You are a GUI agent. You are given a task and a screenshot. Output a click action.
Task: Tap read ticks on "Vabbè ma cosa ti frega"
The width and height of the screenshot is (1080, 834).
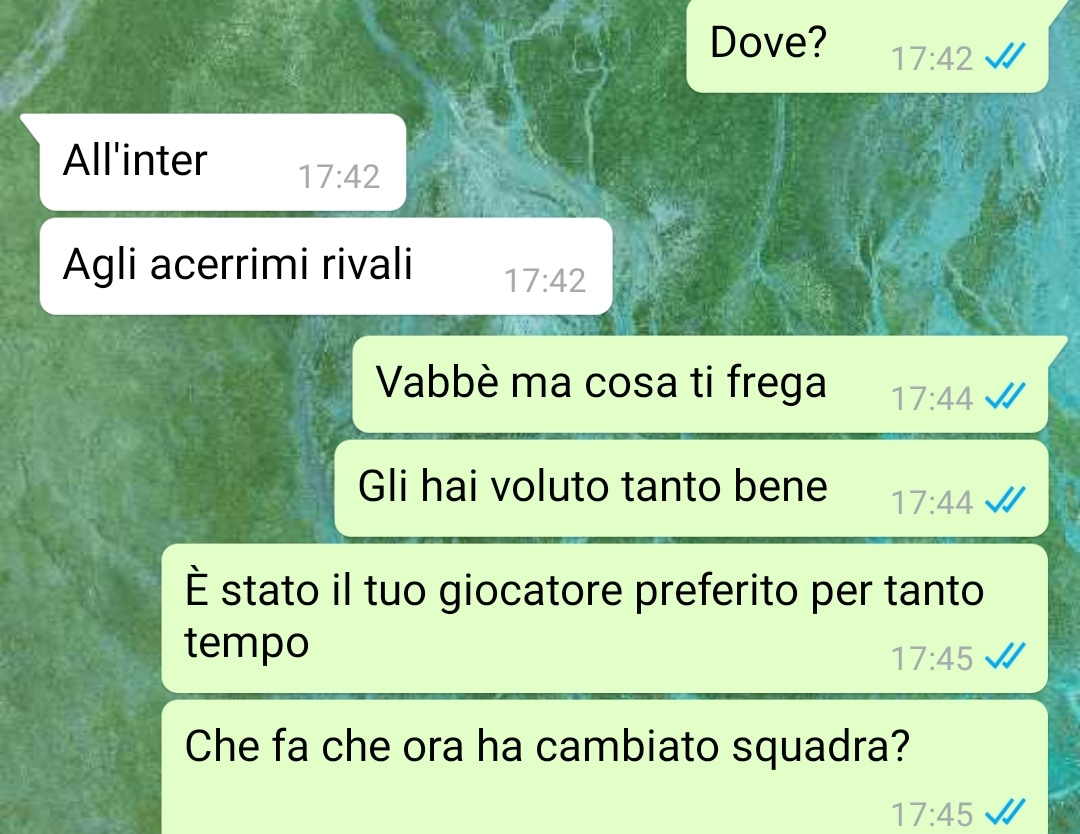coord(1005,396)
